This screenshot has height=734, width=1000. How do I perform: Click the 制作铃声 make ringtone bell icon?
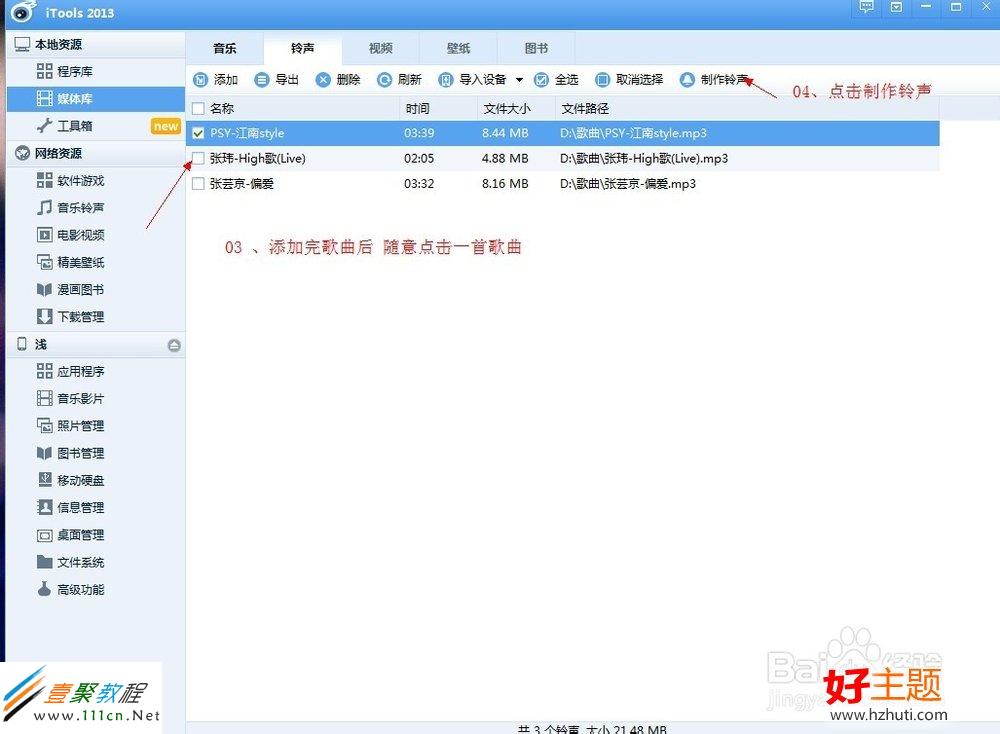tap(687, 80)
